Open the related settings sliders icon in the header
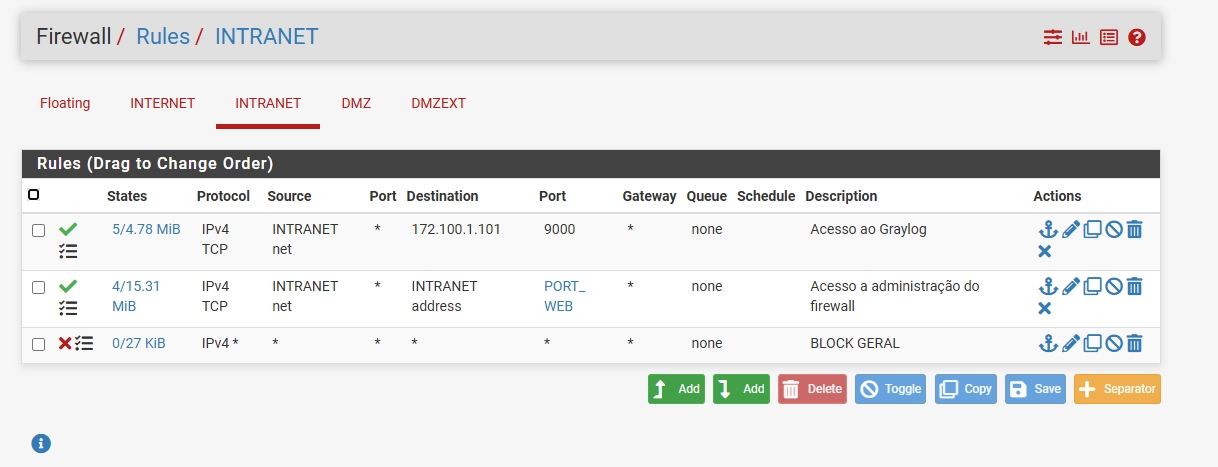This screenshot has height=467, width=1218. pyautogui.click(x=1052, y=38)
